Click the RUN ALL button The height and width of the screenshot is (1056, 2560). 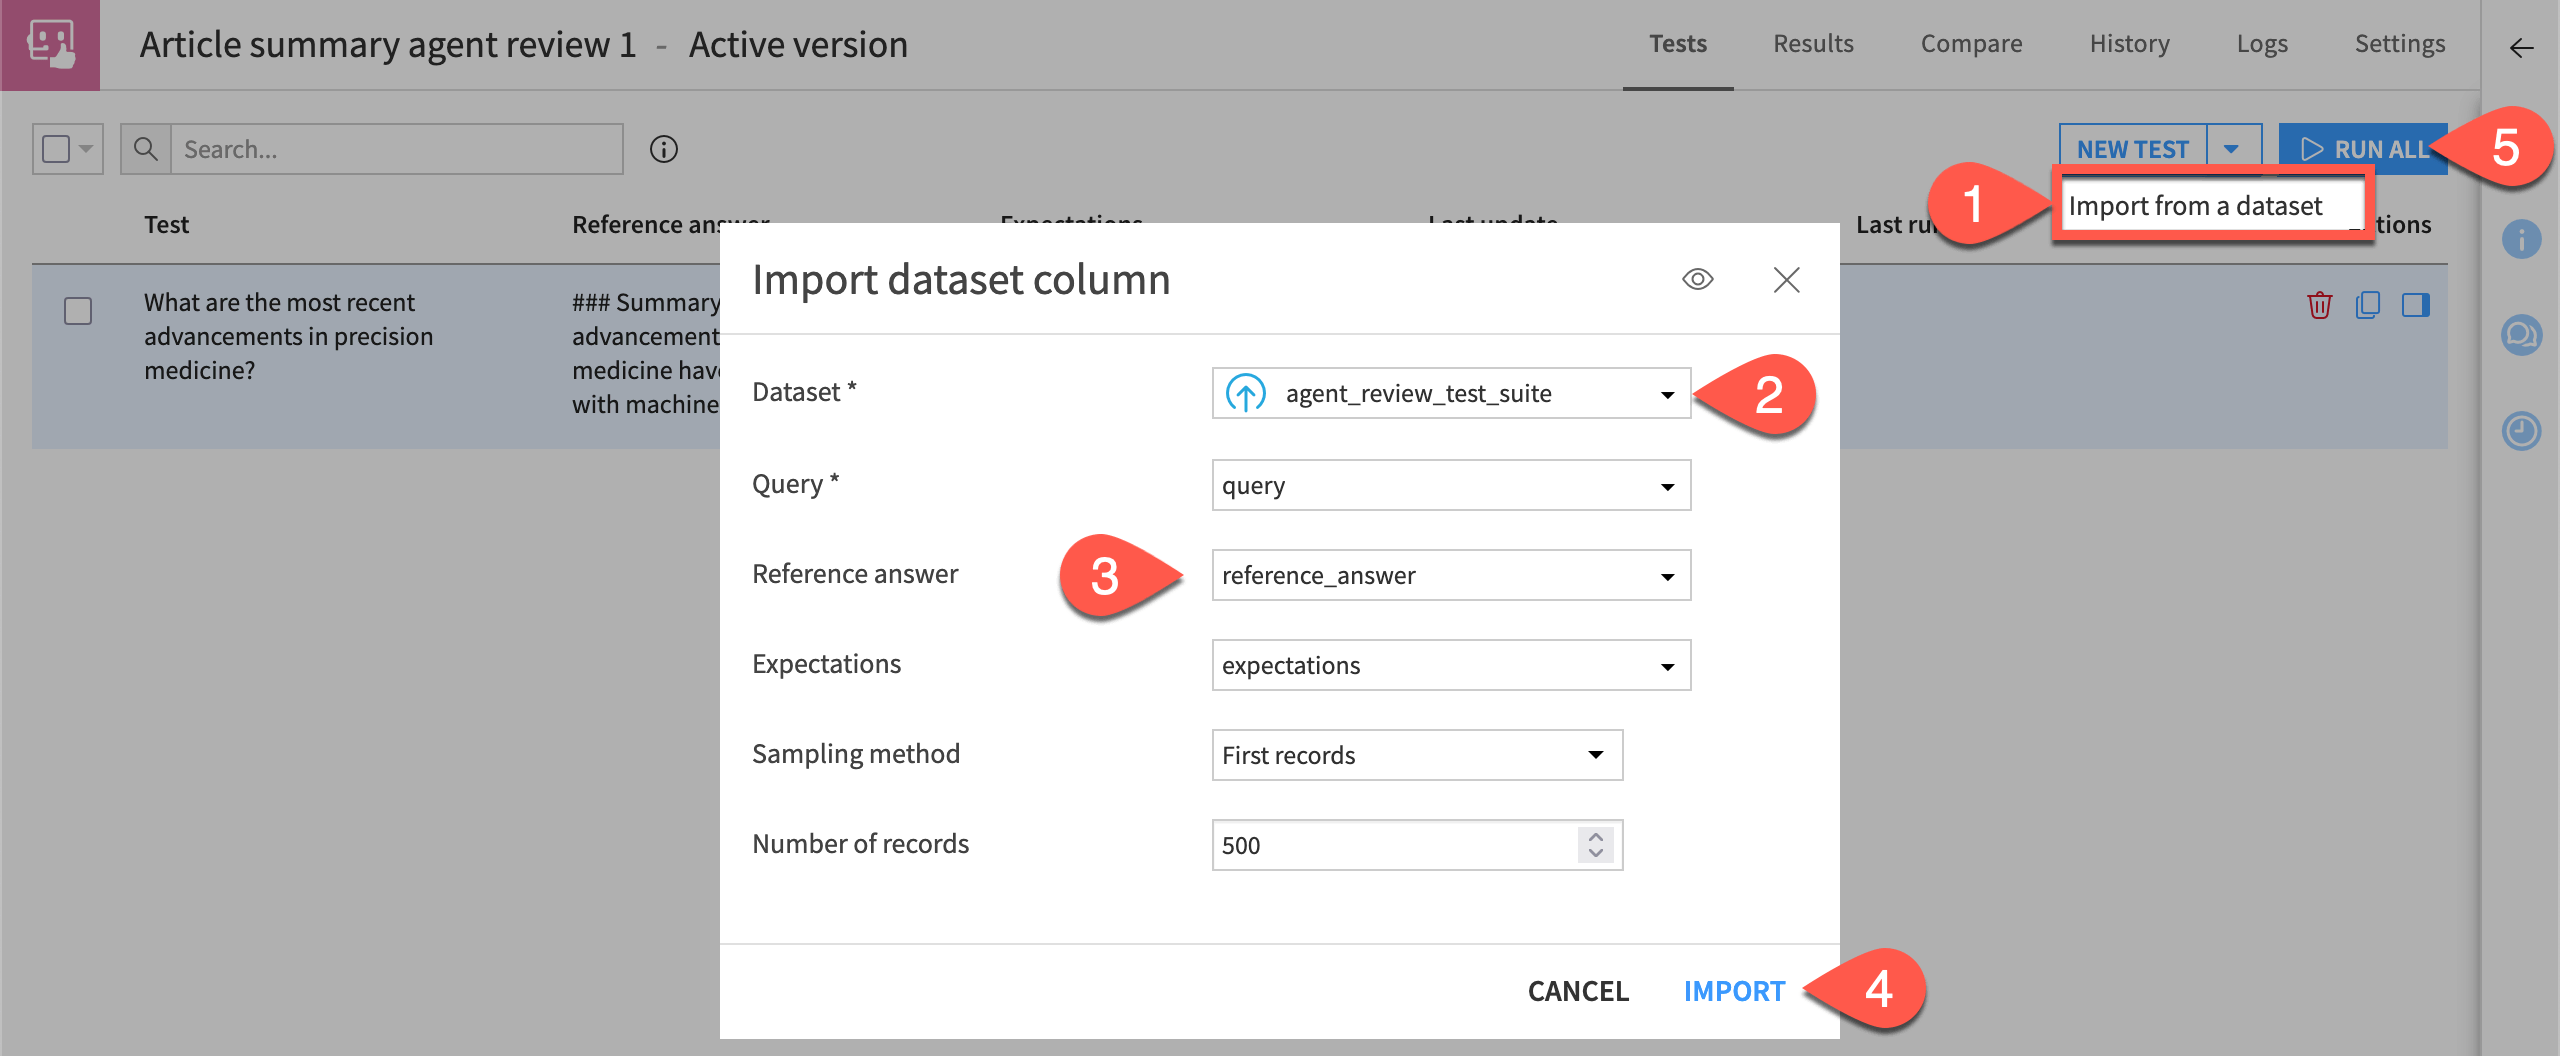click(x=2363, y=150)
